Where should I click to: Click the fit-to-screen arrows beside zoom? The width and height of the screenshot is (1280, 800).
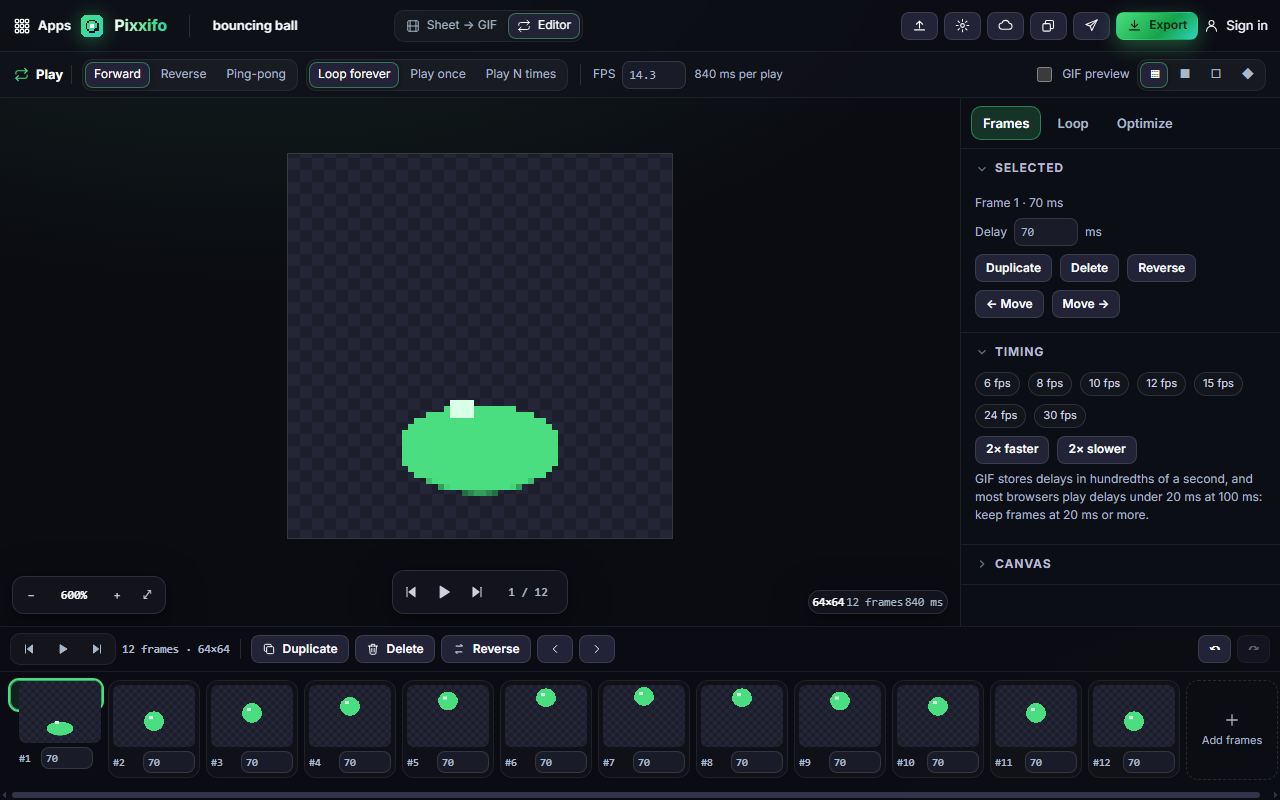[x=147, y=595]
